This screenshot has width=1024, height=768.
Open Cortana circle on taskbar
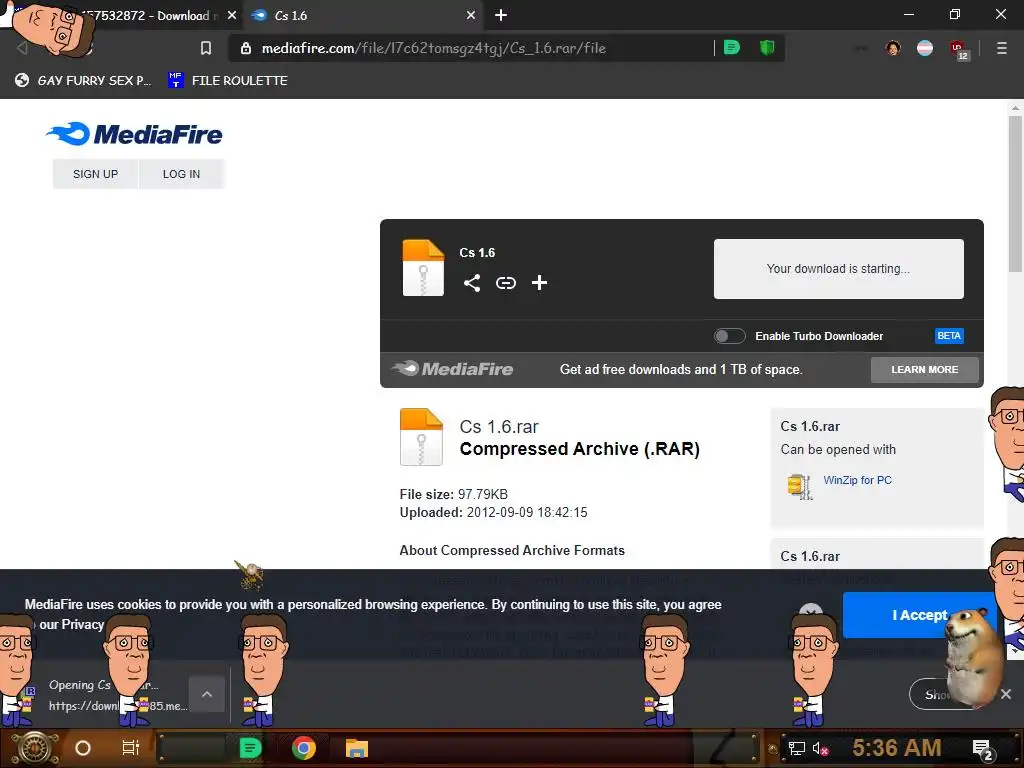click(83, 748)
